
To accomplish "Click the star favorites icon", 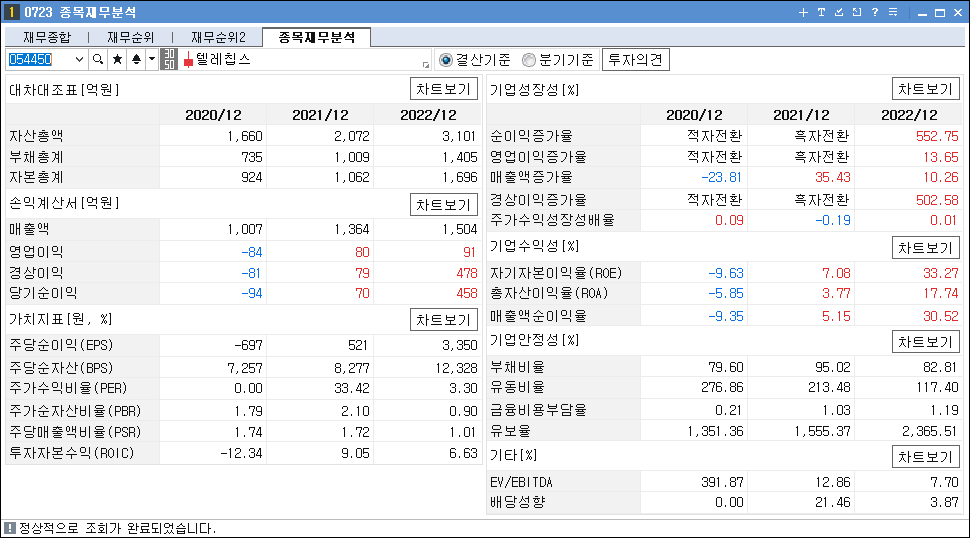I will [117, 59].
